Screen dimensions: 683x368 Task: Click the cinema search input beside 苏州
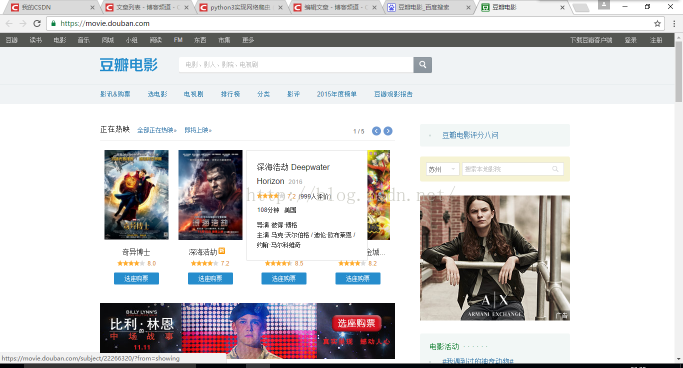click(513, 169)
